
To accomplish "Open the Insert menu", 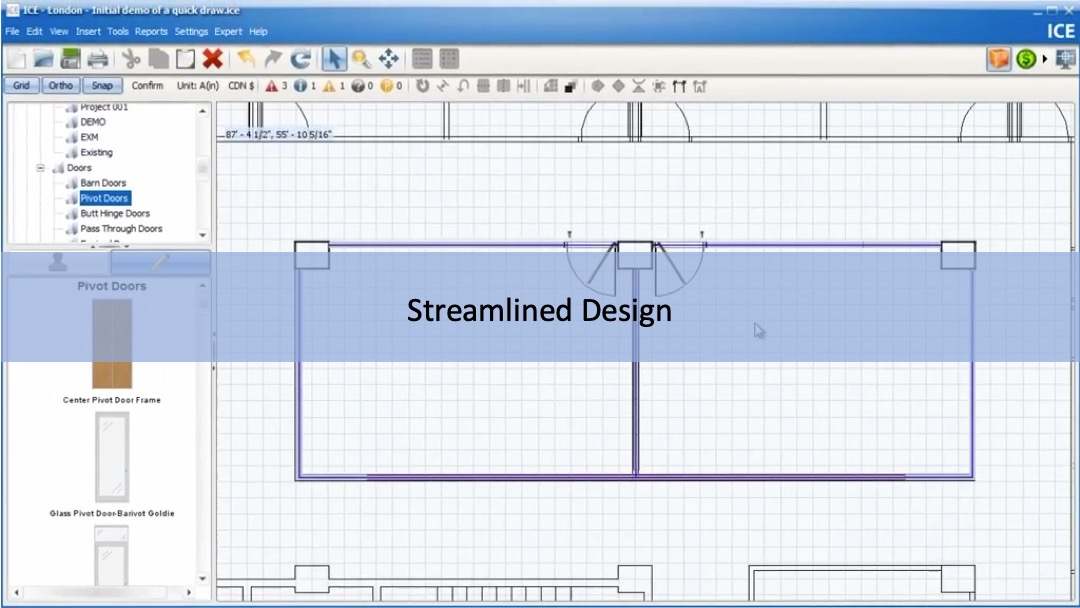I will coord(88,32).
